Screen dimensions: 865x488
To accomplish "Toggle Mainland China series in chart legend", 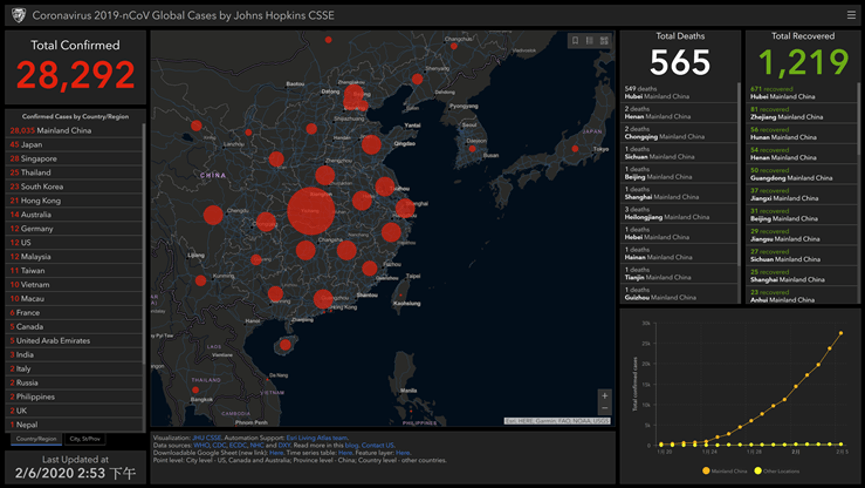I will 724,471.
